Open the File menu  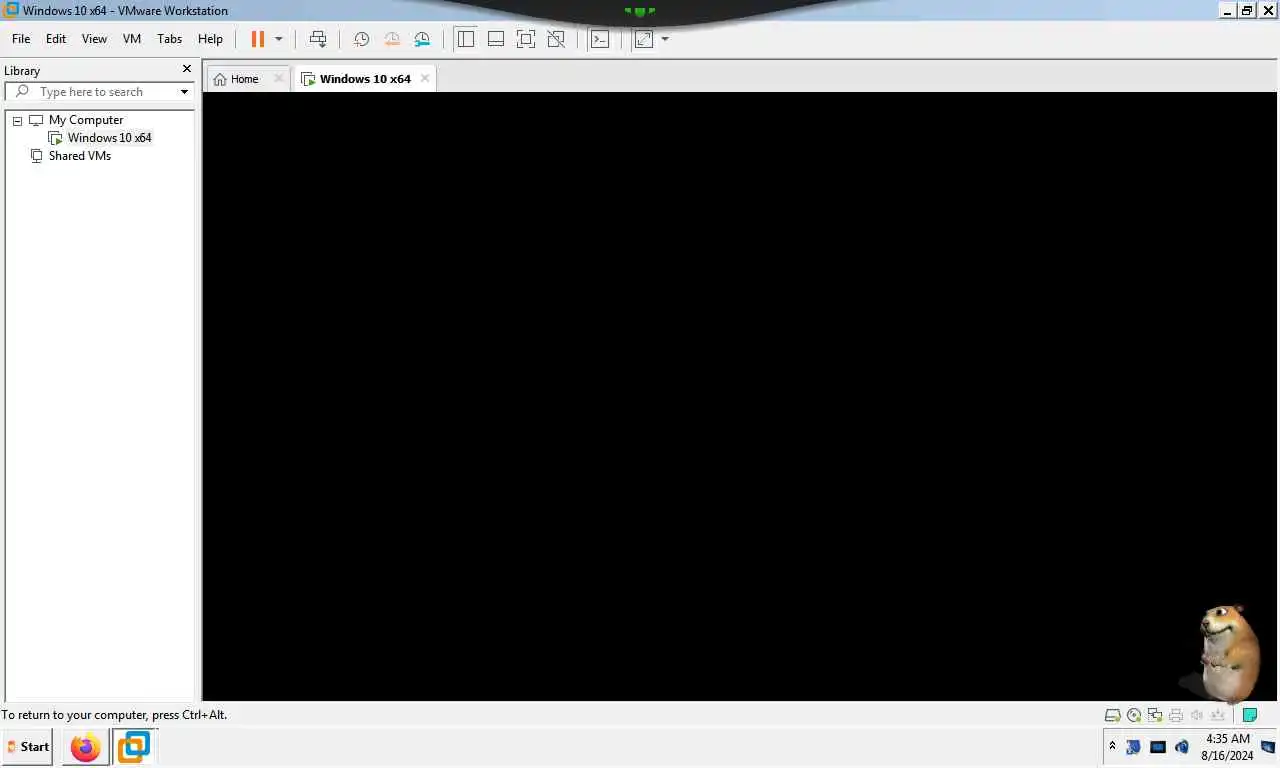[x=21, y=39]
